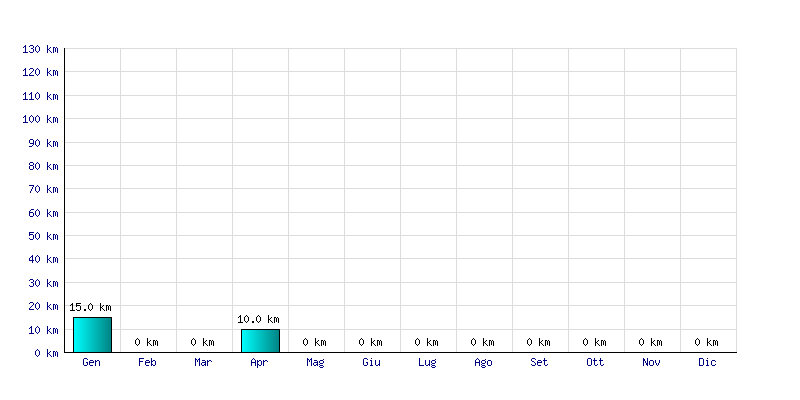Click the 130 km axis label
Viewport: 800px width, 400px height.
(40, 49)
